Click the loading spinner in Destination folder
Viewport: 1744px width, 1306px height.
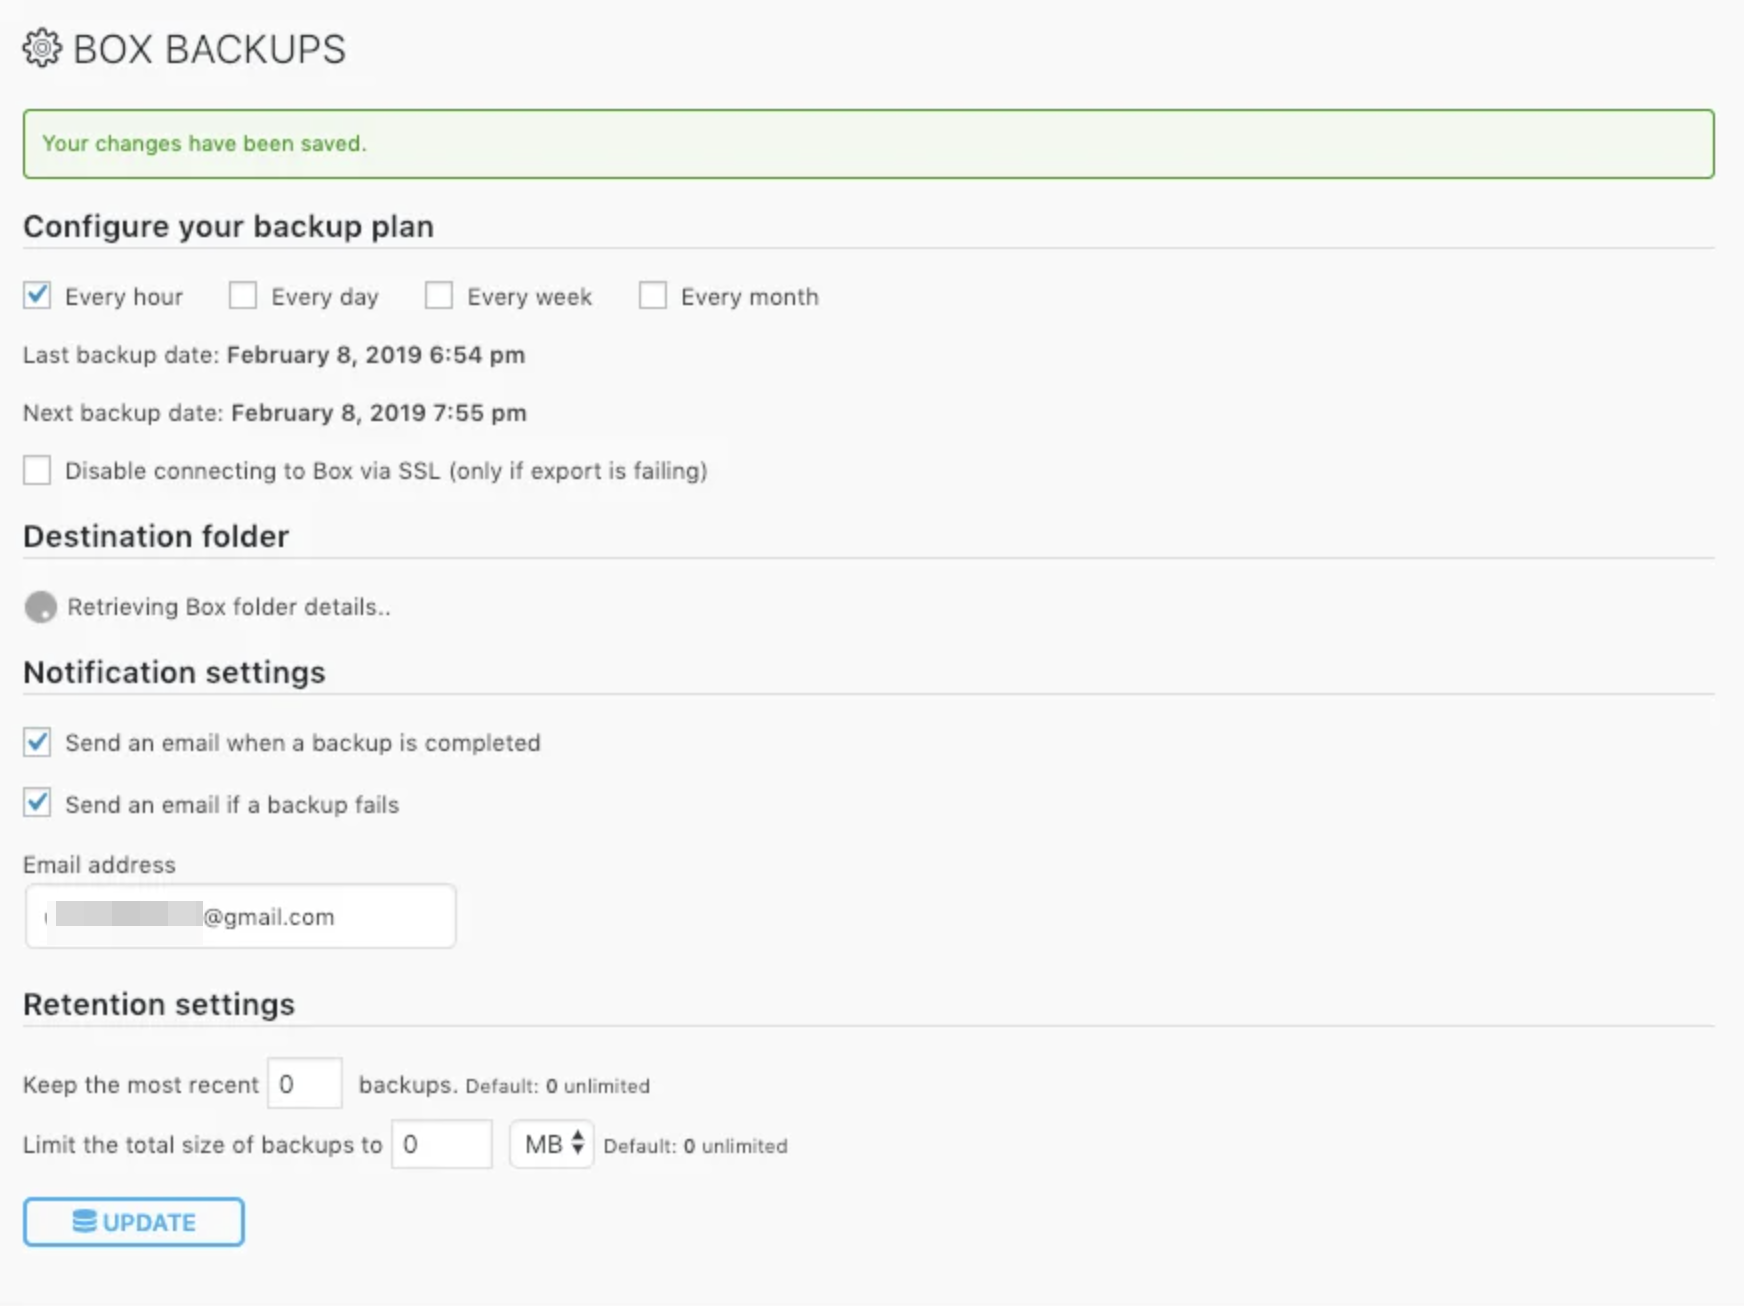(41, 607)
